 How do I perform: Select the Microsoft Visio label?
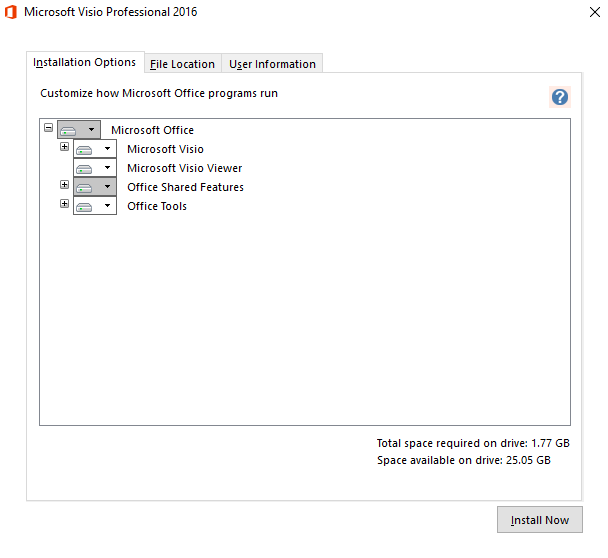tap(165, 149)
